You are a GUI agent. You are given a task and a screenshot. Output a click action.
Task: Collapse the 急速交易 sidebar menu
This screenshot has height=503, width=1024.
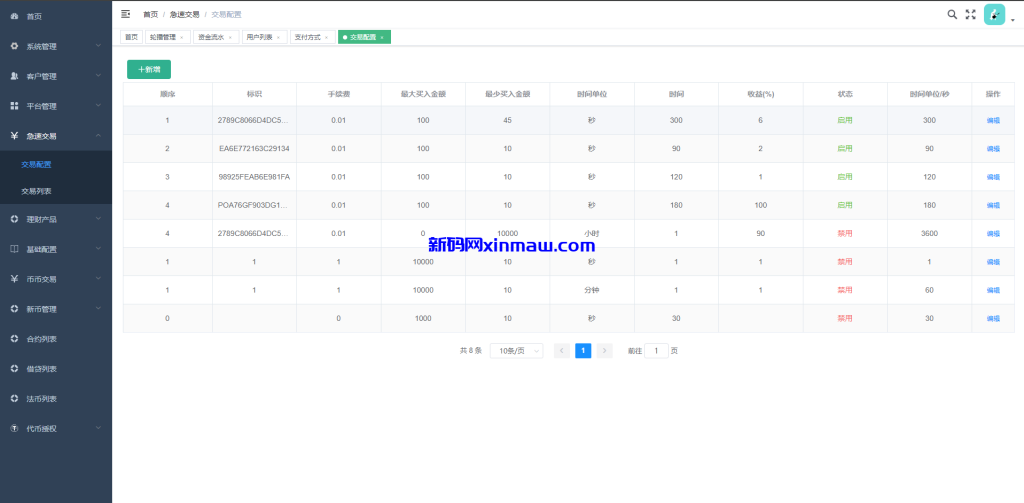coord(56,136)
